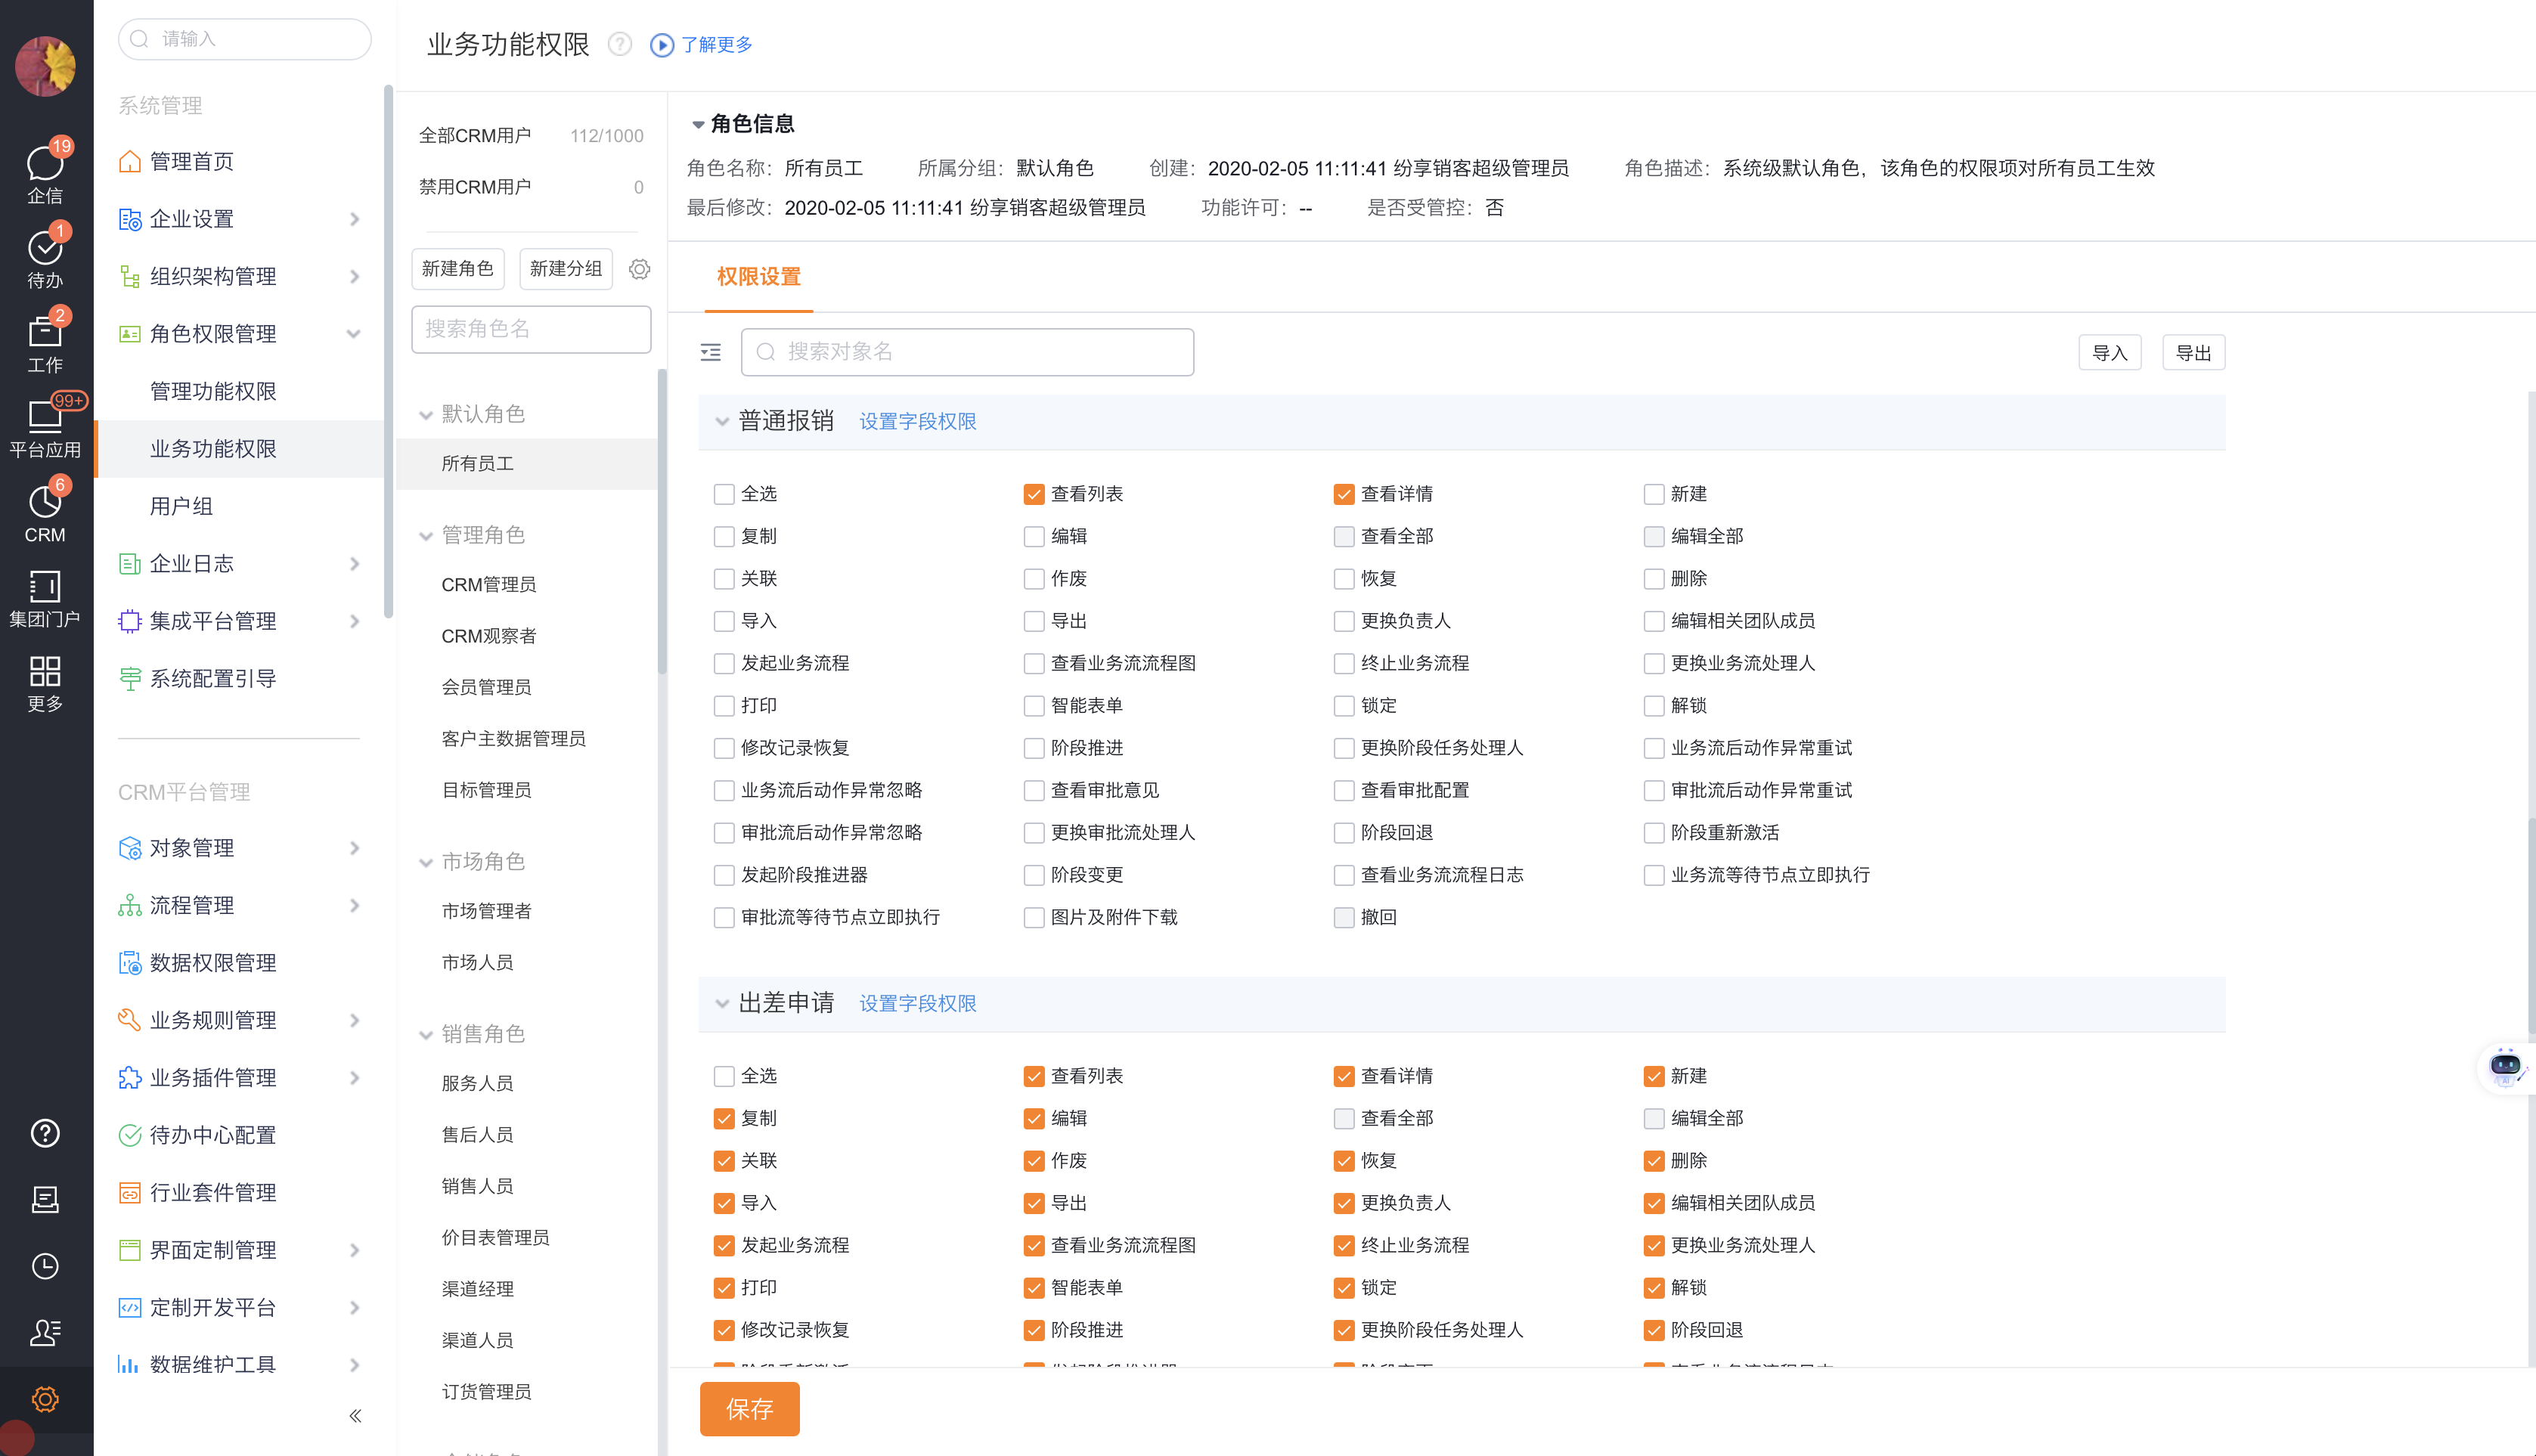Image resolution: width=2536 pixels, height=1456 pixels.
Task: Collapse the 管理角色 group
Action: pos(426,536)
